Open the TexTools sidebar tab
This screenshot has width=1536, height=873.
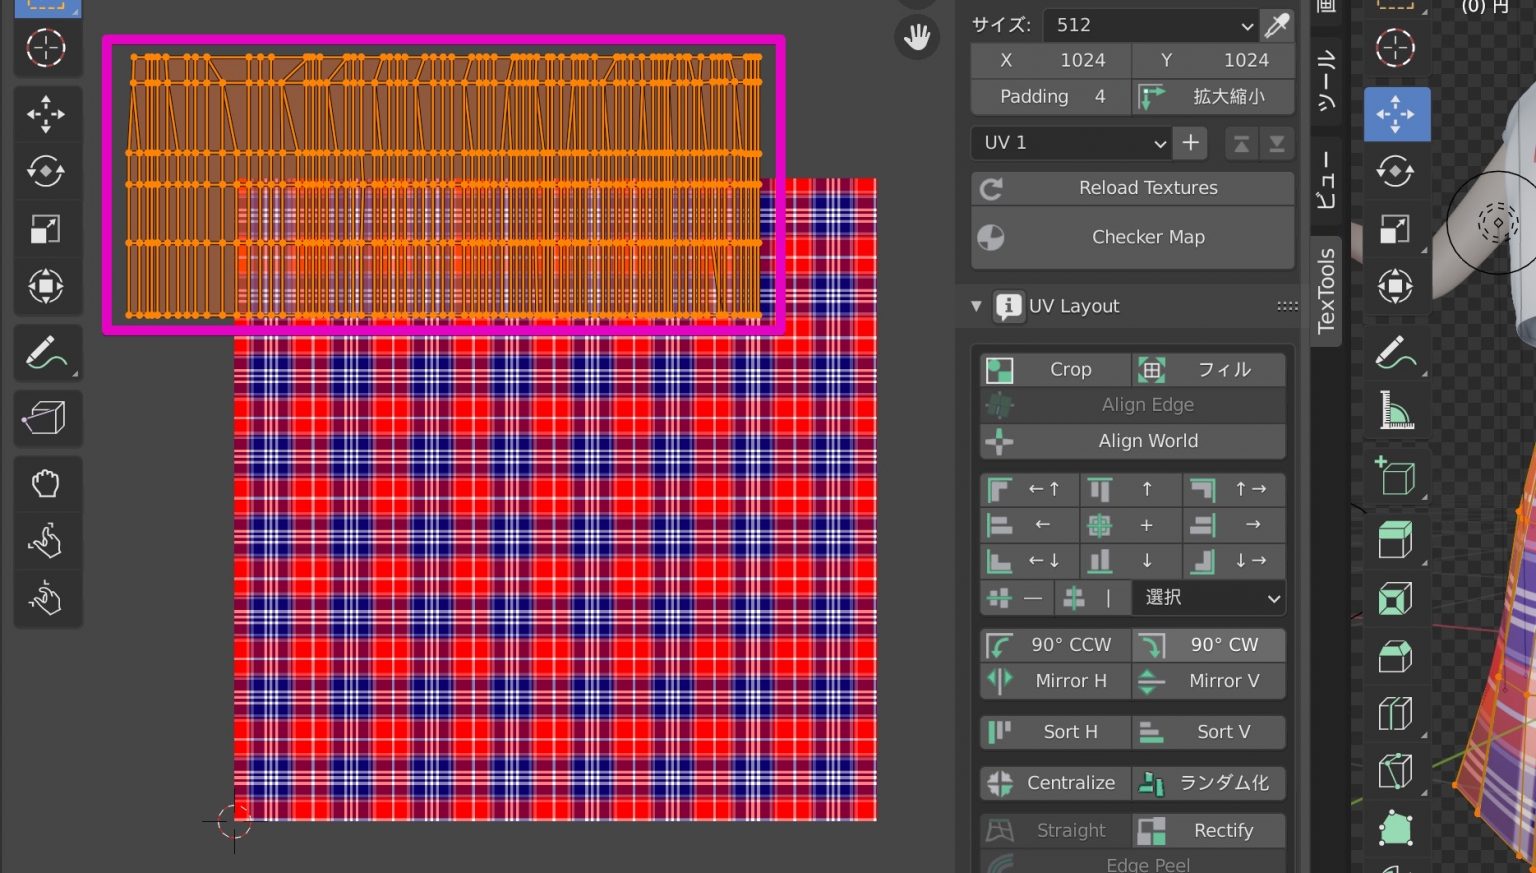(1327, 290)
